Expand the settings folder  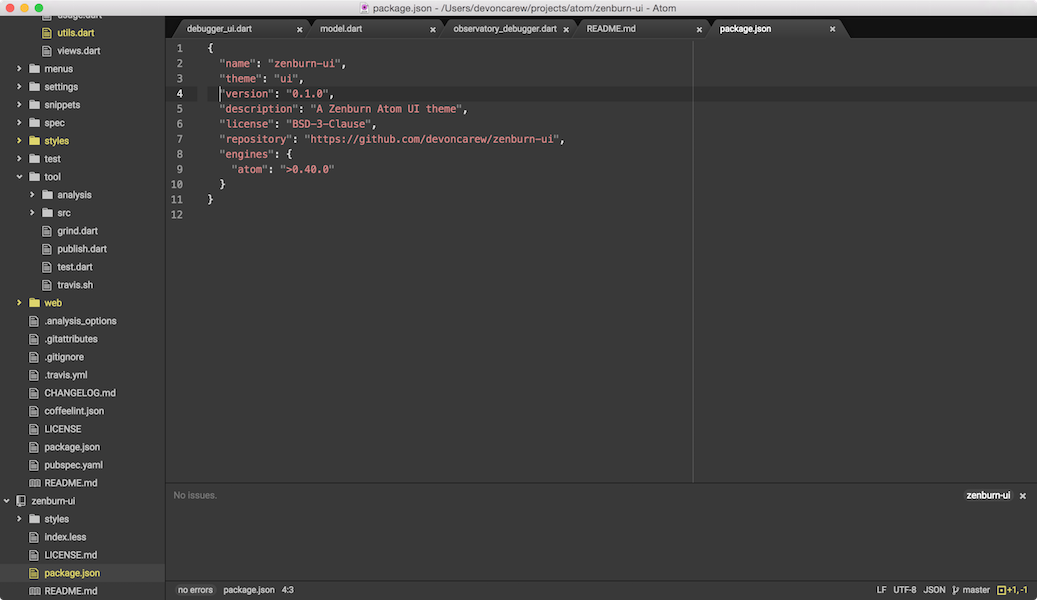19,87
